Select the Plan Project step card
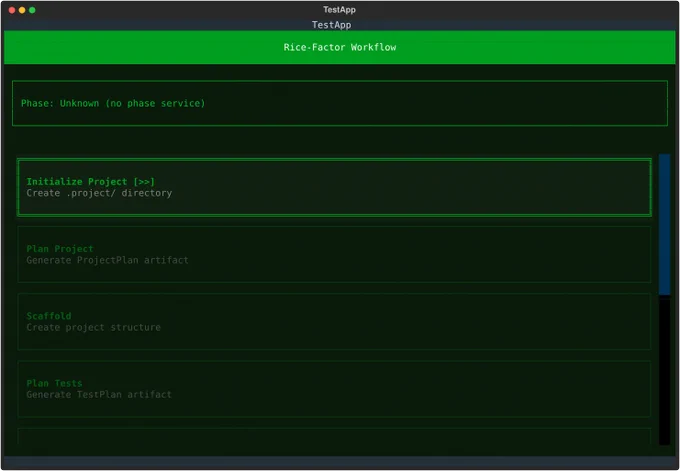The width and height of the screenshot is (680, 471). point(334,255)
